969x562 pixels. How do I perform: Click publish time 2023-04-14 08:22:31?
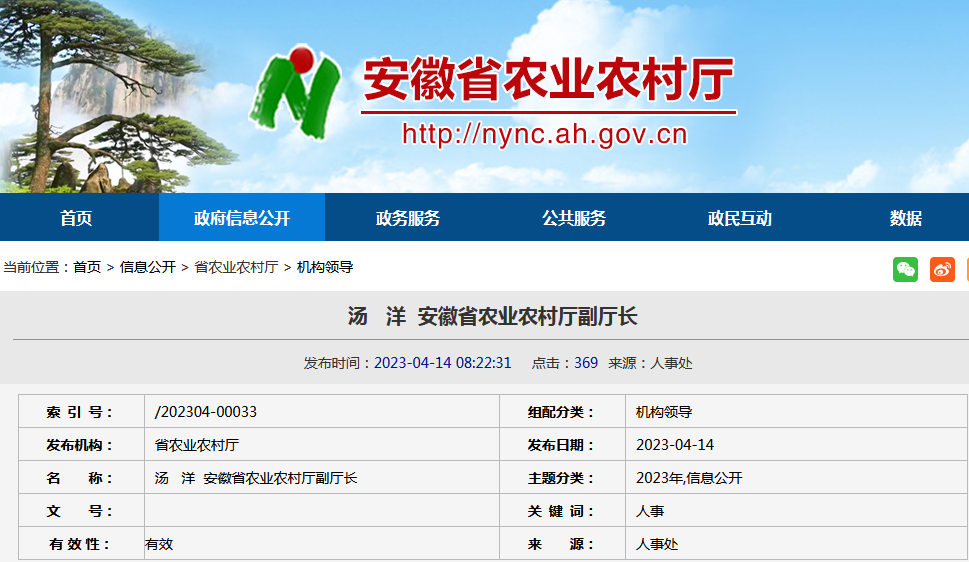pyautogui.click(x=442, y=363)
